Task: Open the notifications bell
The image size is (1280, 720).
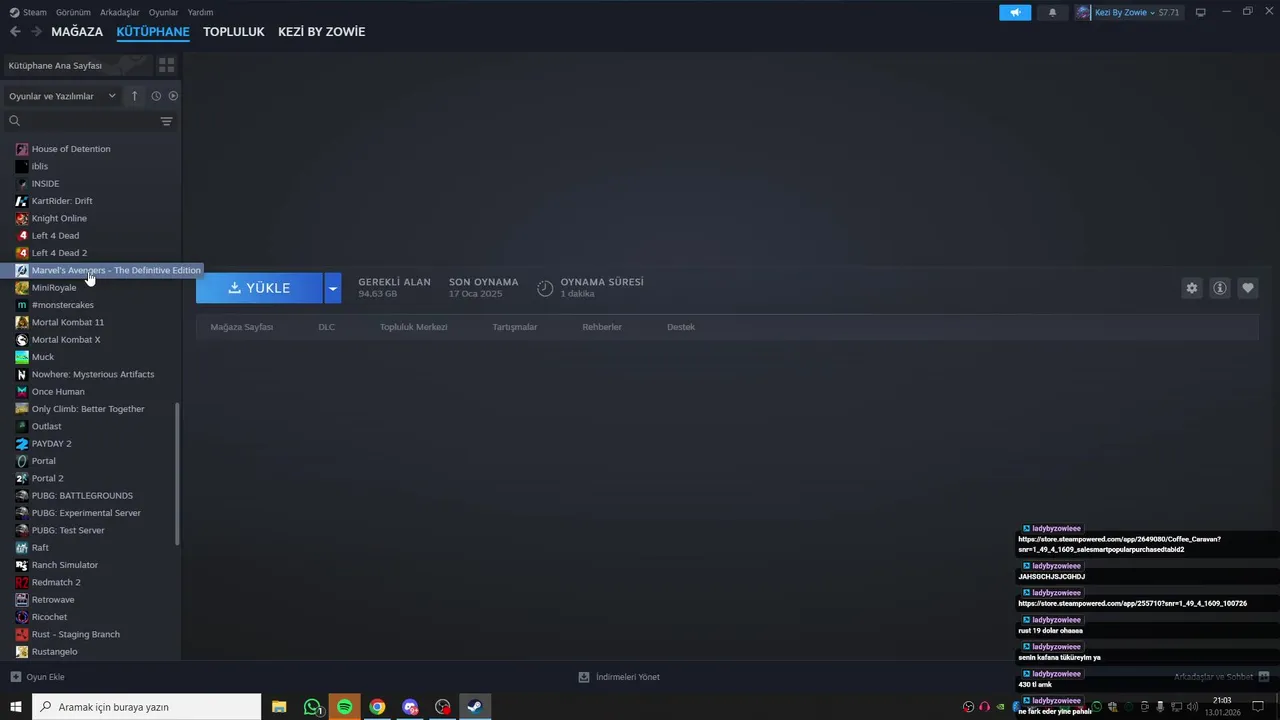Action: tap(1052, 12)
